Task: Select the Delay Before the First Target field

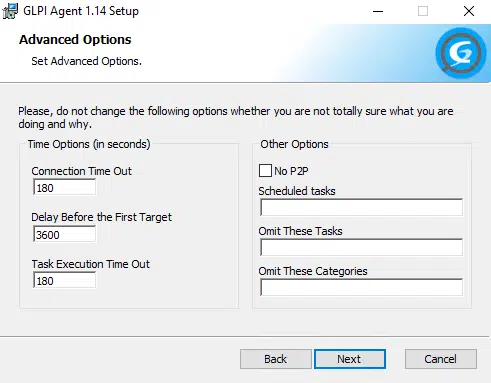Action: click(64, 234)
